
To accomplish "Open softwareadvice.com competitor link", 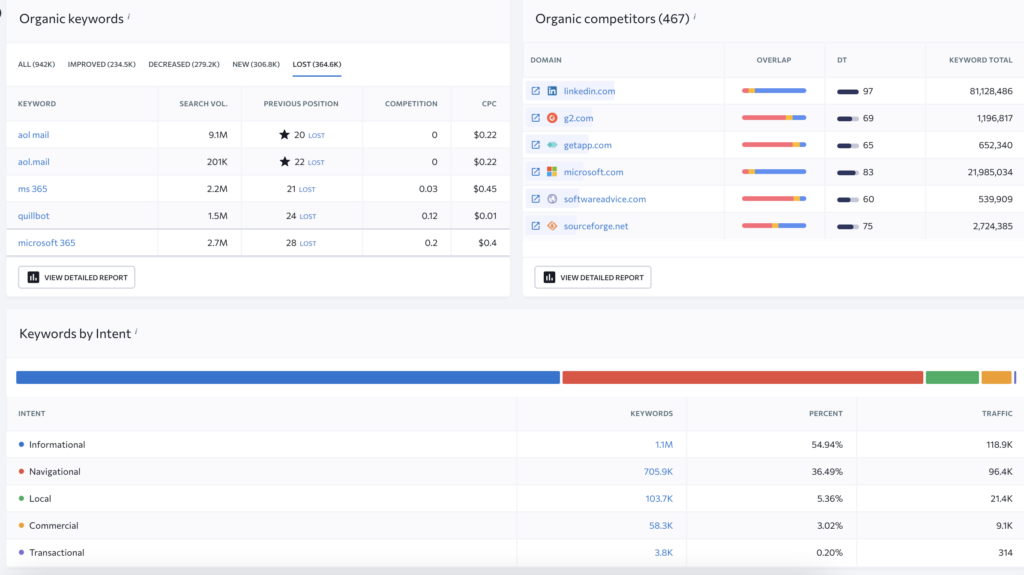I will click(605, 199).
